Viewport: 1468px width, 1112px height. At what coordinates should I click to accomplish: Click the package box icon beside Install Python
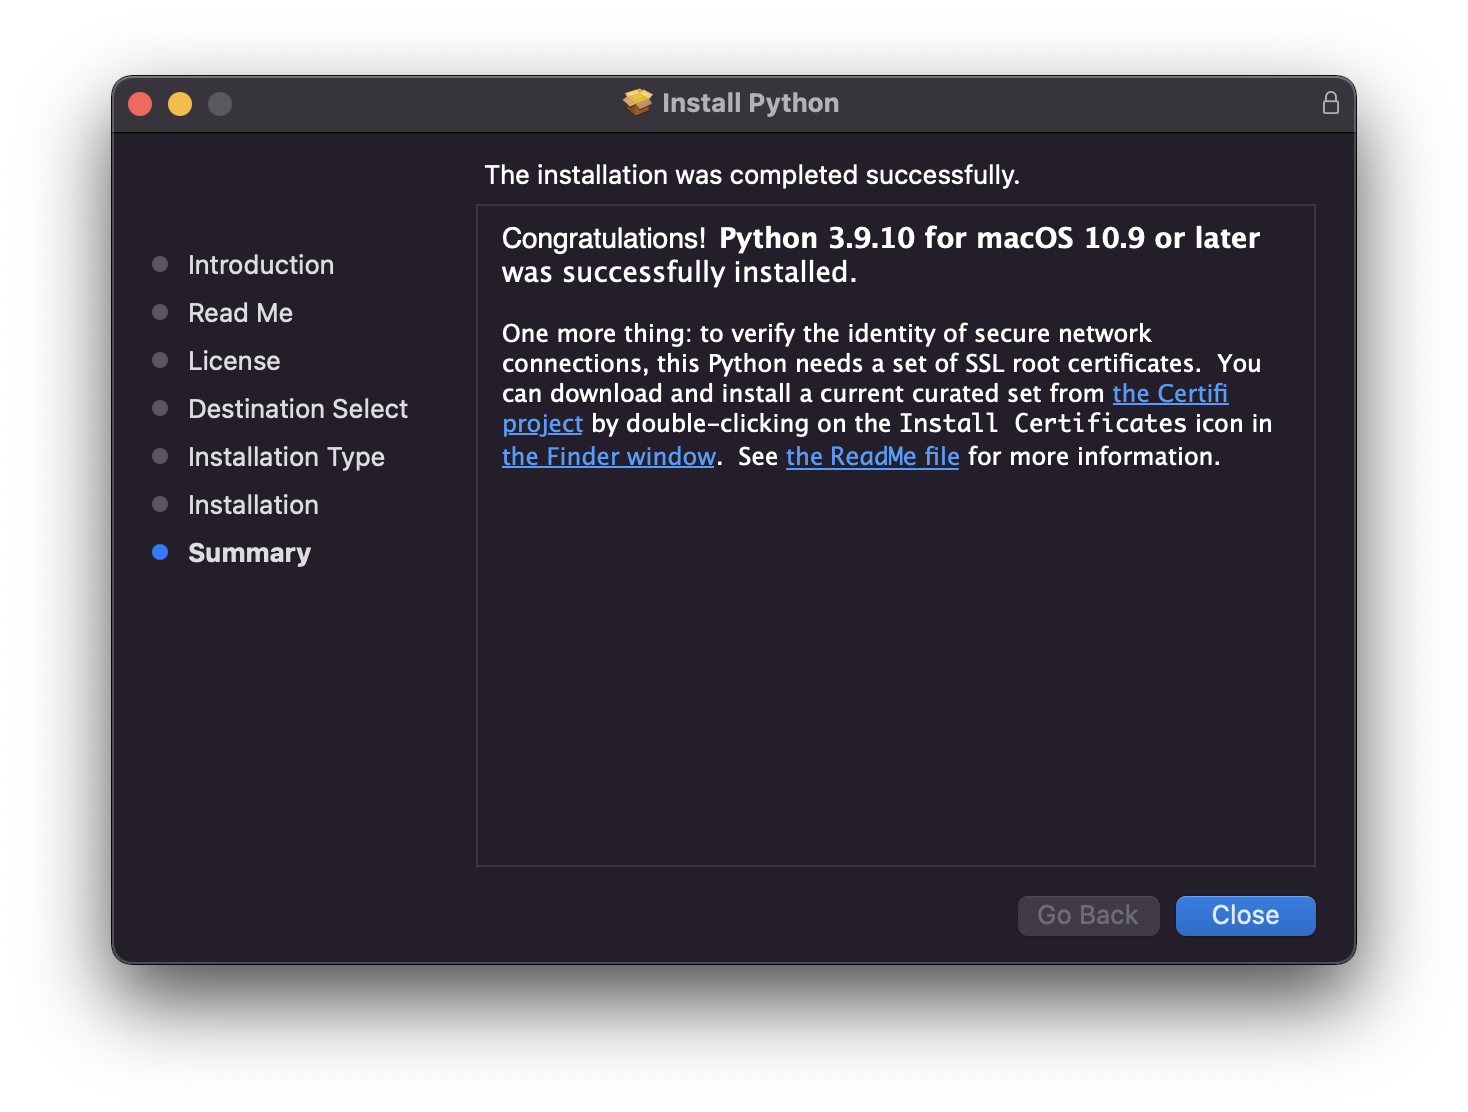coord(637,102)
